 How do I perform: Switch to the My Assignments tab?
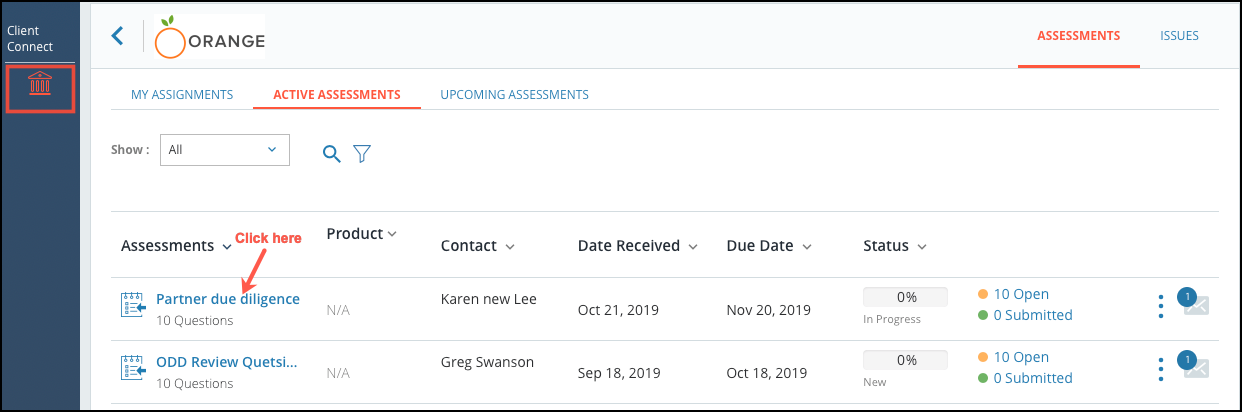point(182,95)
